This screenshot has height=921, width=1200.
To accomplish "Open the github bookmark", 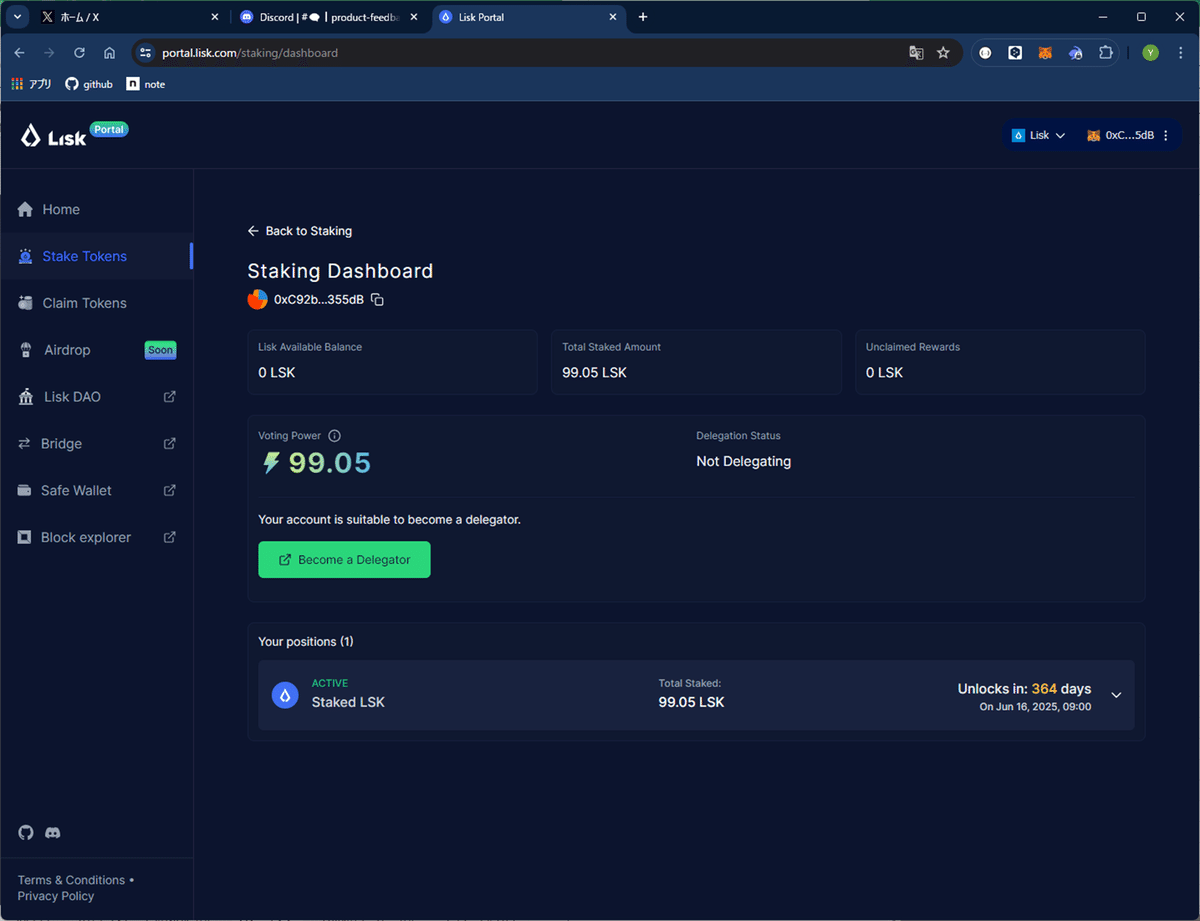I will pos(89,84).
